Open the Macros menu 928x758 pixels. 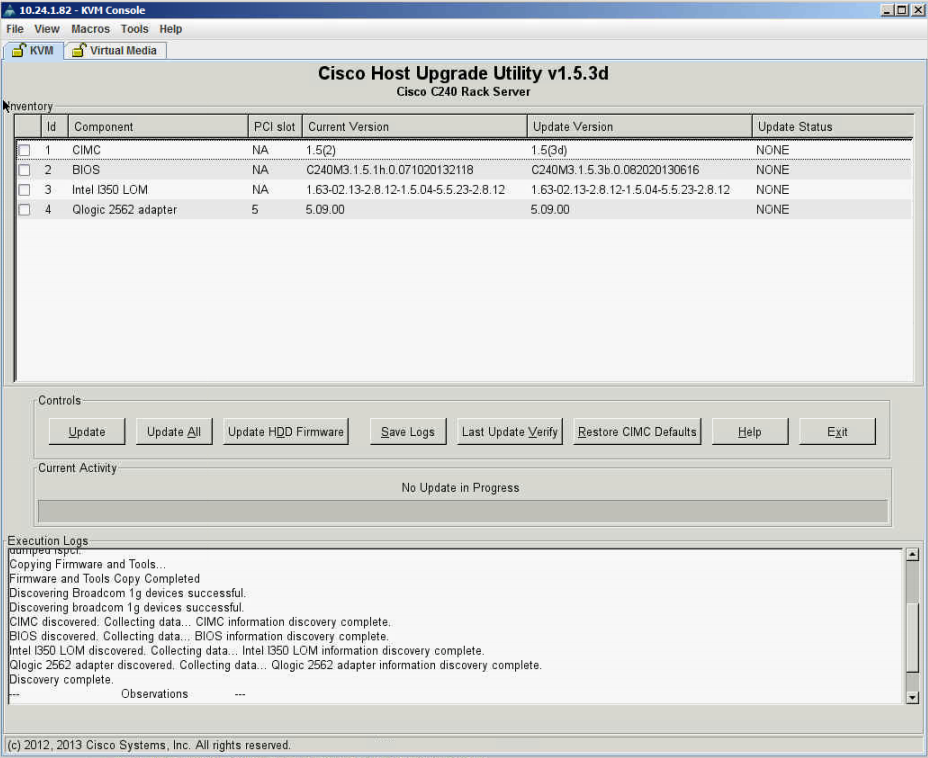click(91, 29)
